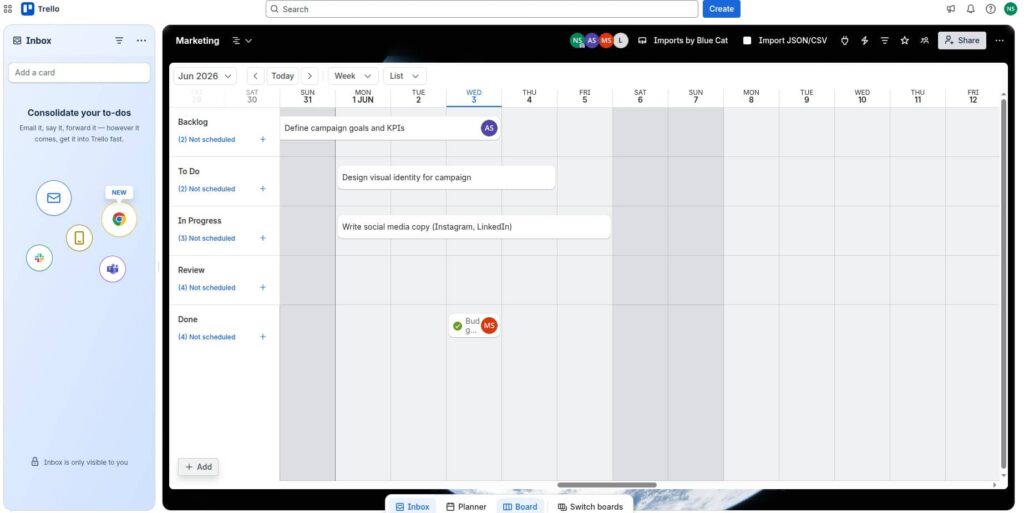Select the WED 3 date header
Viewport: 1024px width, 513px height.
point(474,97)
